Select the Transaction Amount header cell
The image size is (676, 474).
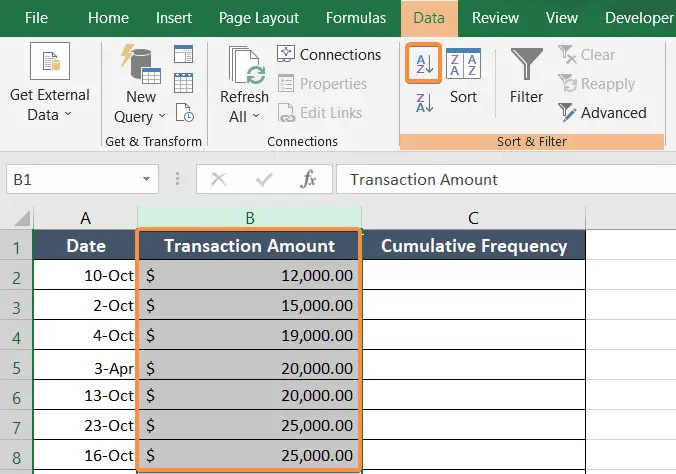pos(250,245)
